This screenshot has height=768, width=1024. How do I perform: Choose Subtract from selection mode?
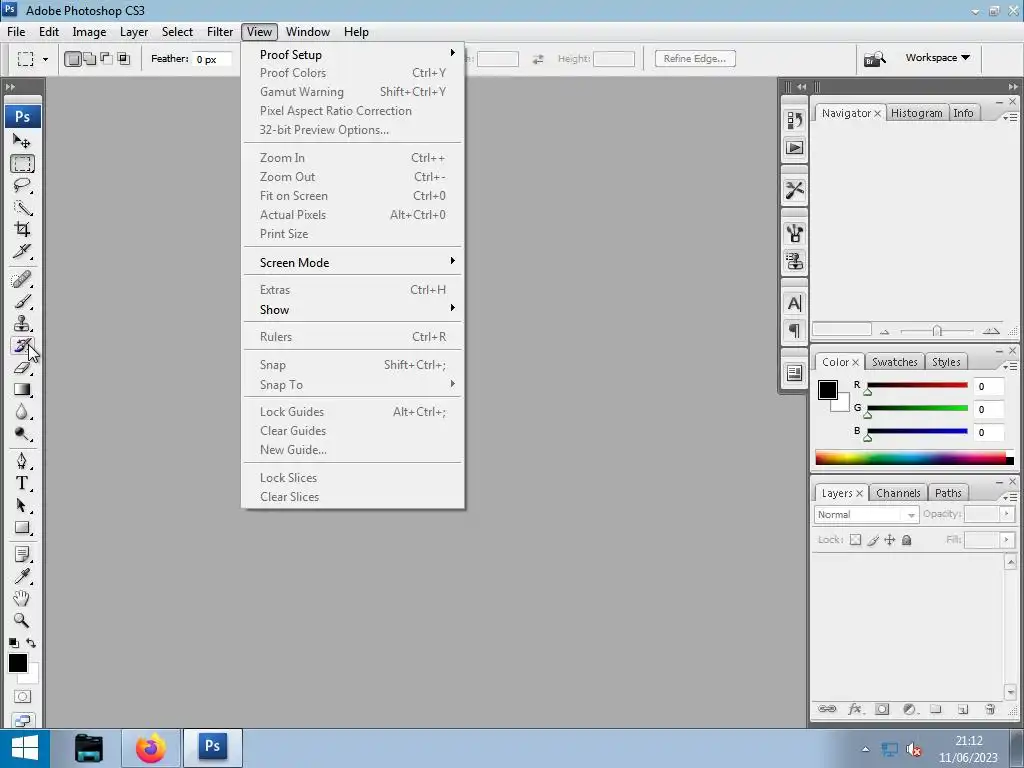(x=106, y=59)
